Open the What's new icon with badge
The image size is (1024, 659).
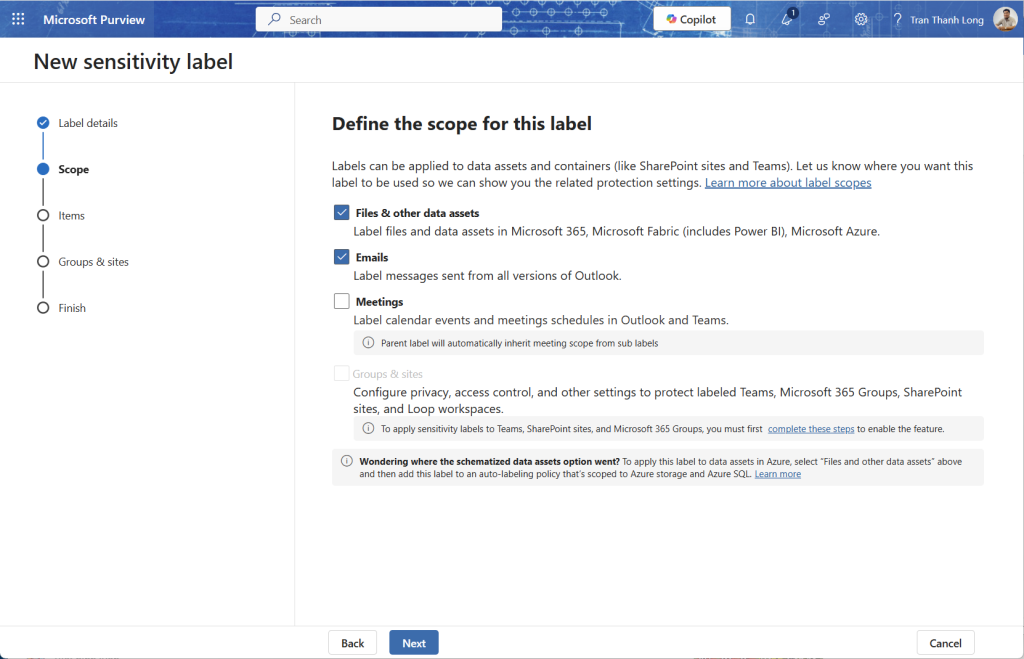click(x=787, y=19)
